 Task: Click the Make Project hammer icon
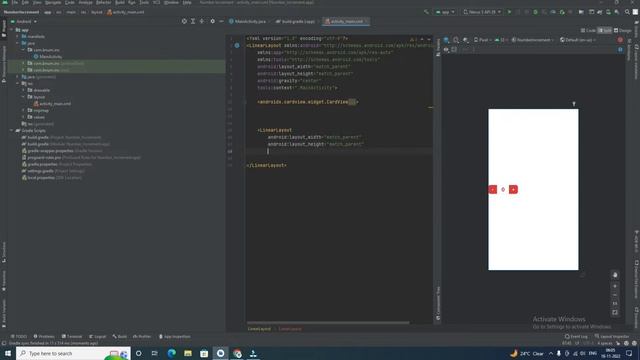[x=427, y=12]
